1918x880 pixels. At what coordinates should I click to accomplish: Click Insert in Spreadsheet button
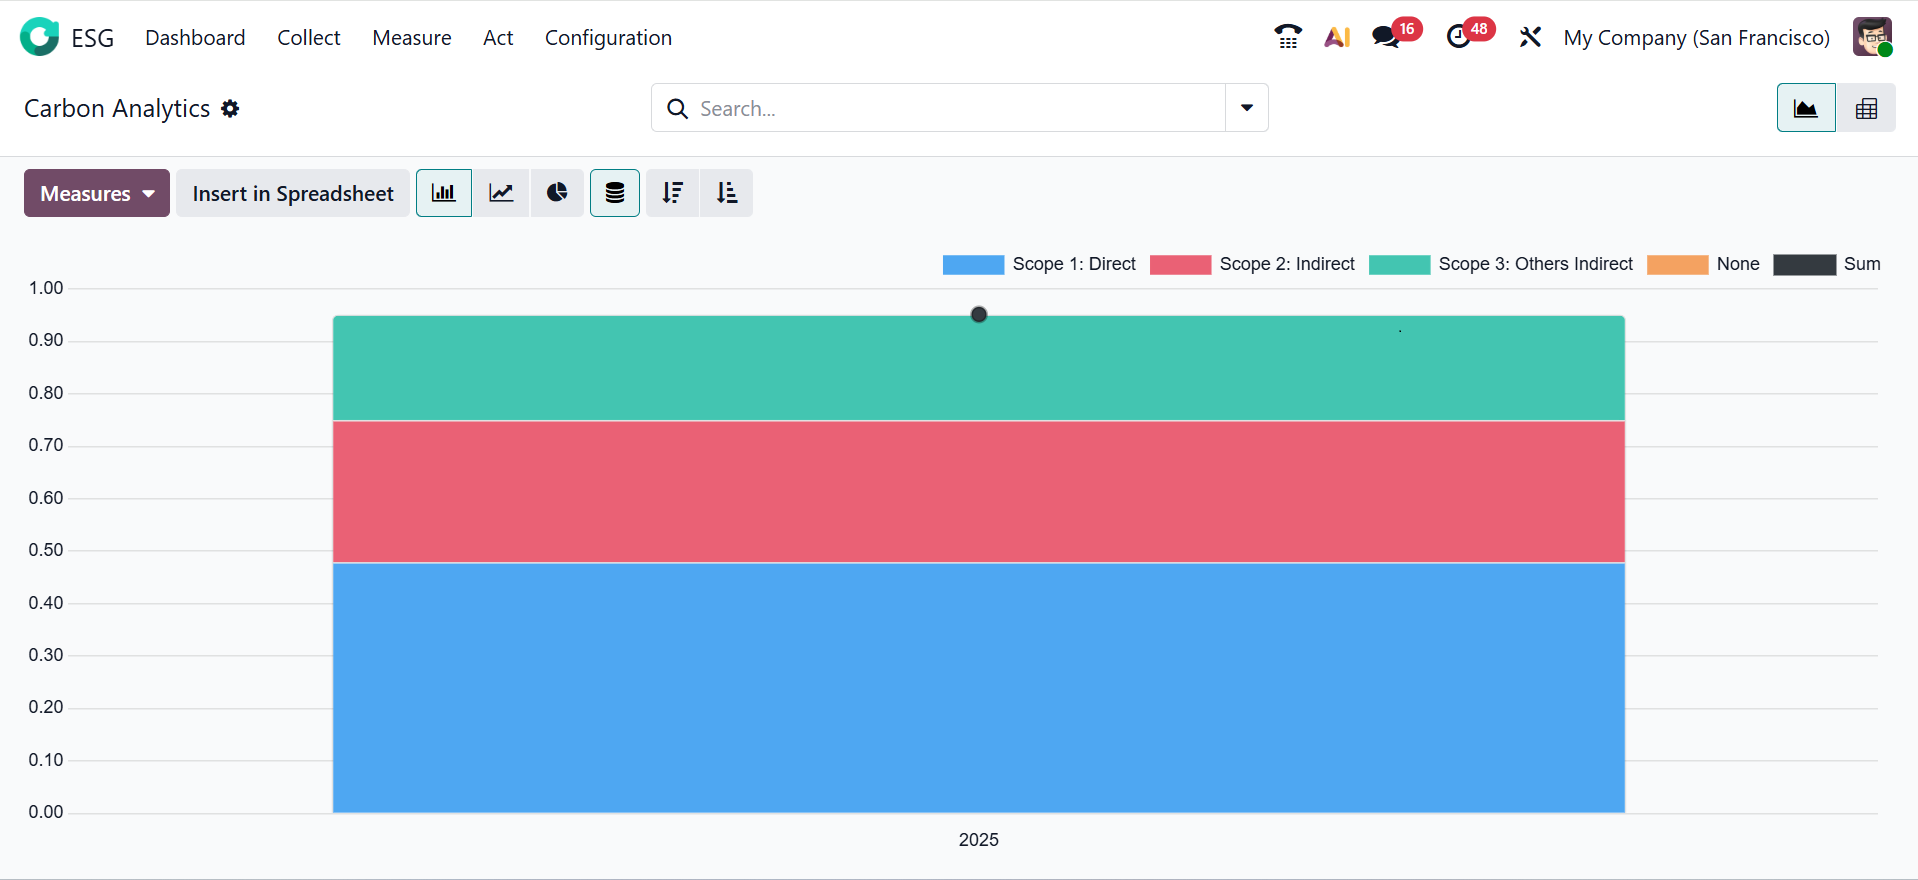point(293,193)
